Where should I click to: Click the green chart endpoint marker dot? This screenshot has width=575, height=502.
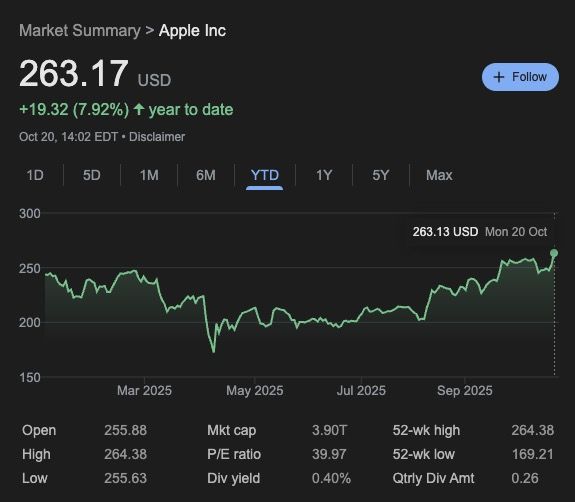point(554,253)
